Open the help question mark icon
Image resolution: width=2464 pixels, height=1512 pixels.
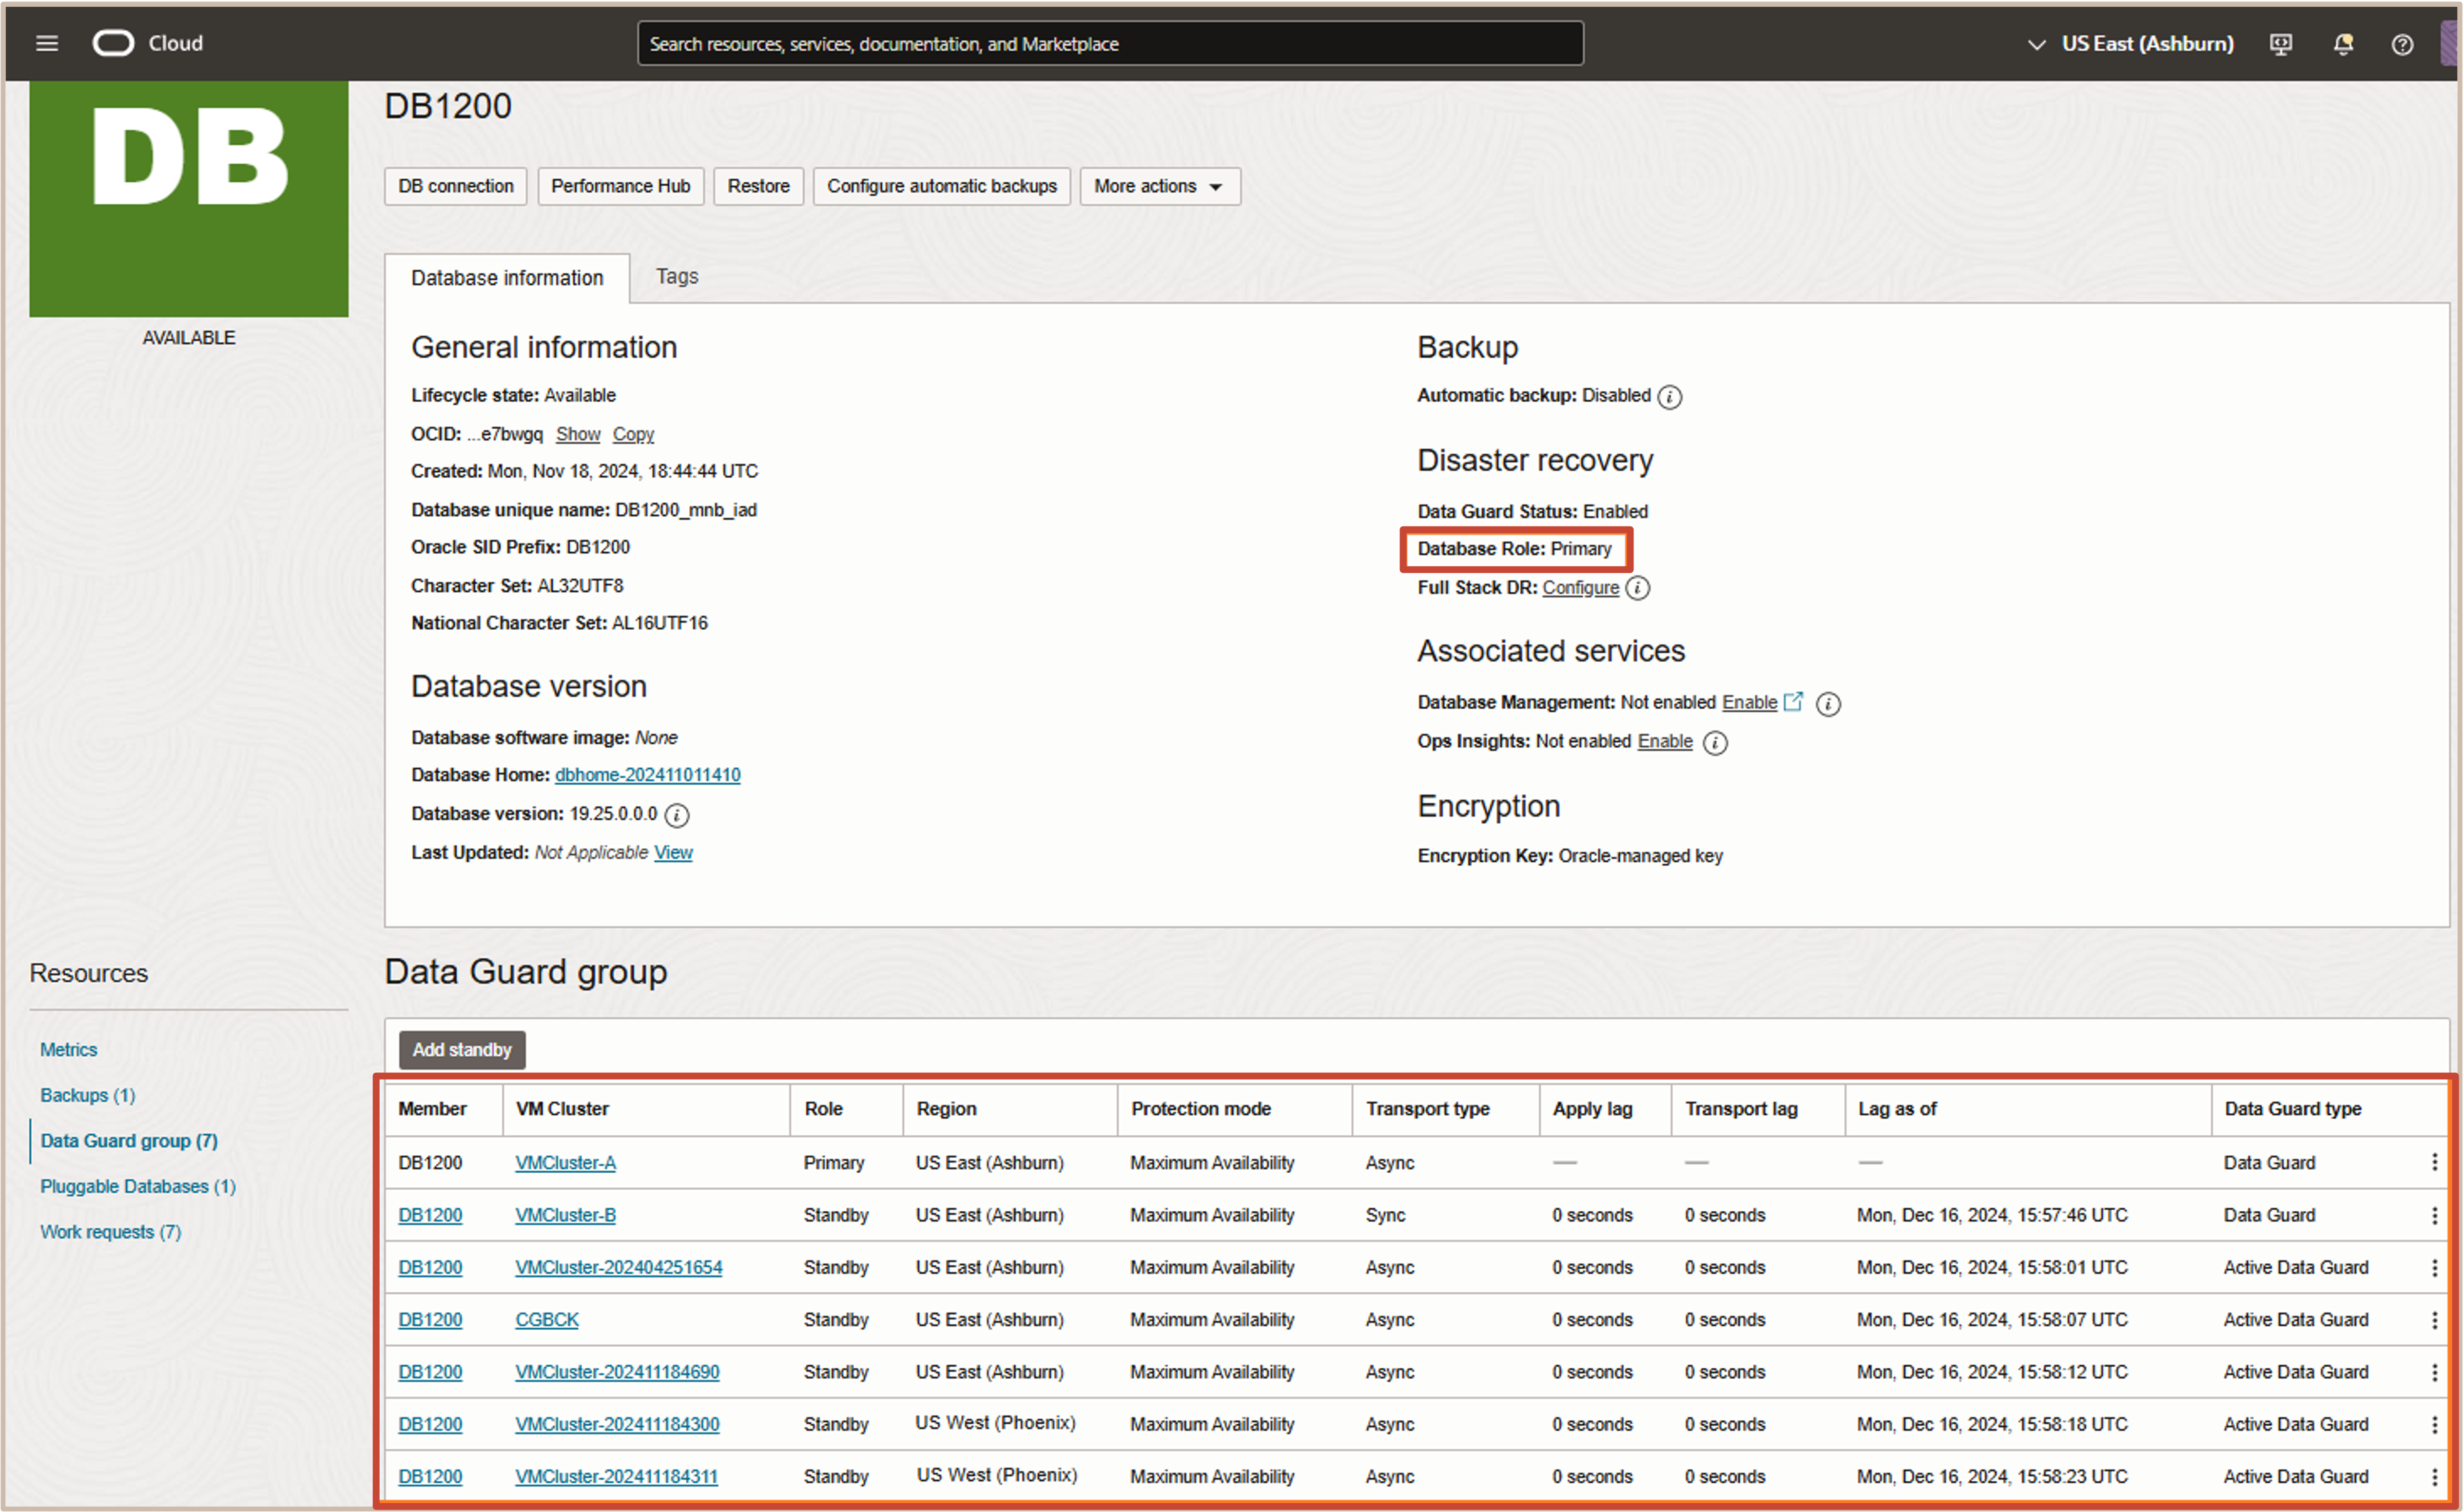2401,44
